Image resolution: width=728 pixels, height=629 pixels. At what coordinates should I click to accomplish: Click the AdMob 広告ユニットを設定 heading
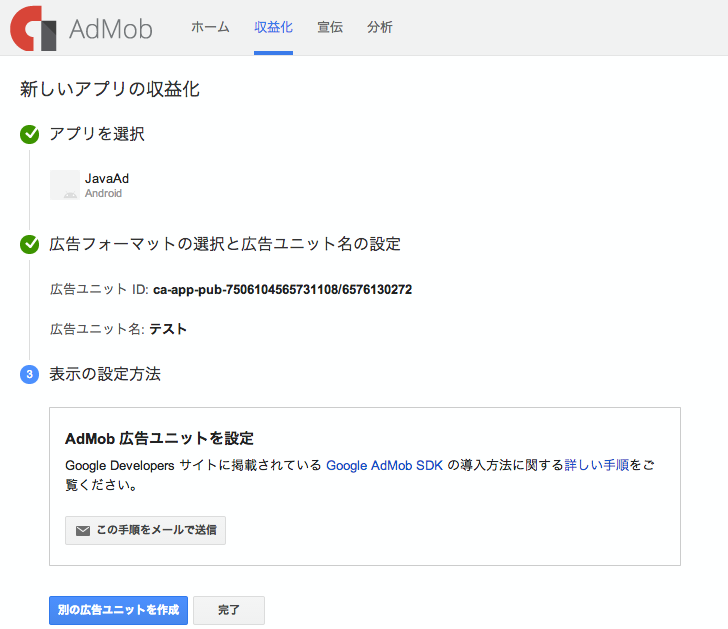pos(159,439)
